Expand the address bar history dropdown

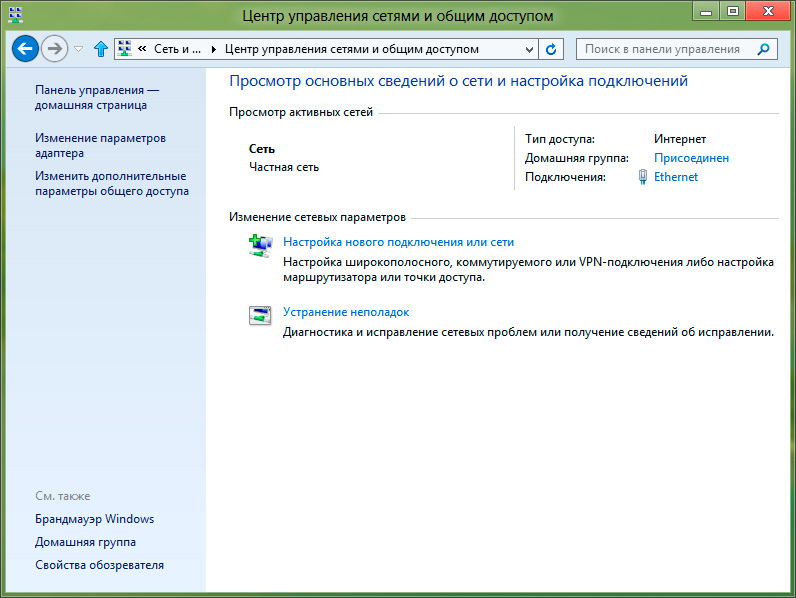pyautogui.click(x=528, y=49)
